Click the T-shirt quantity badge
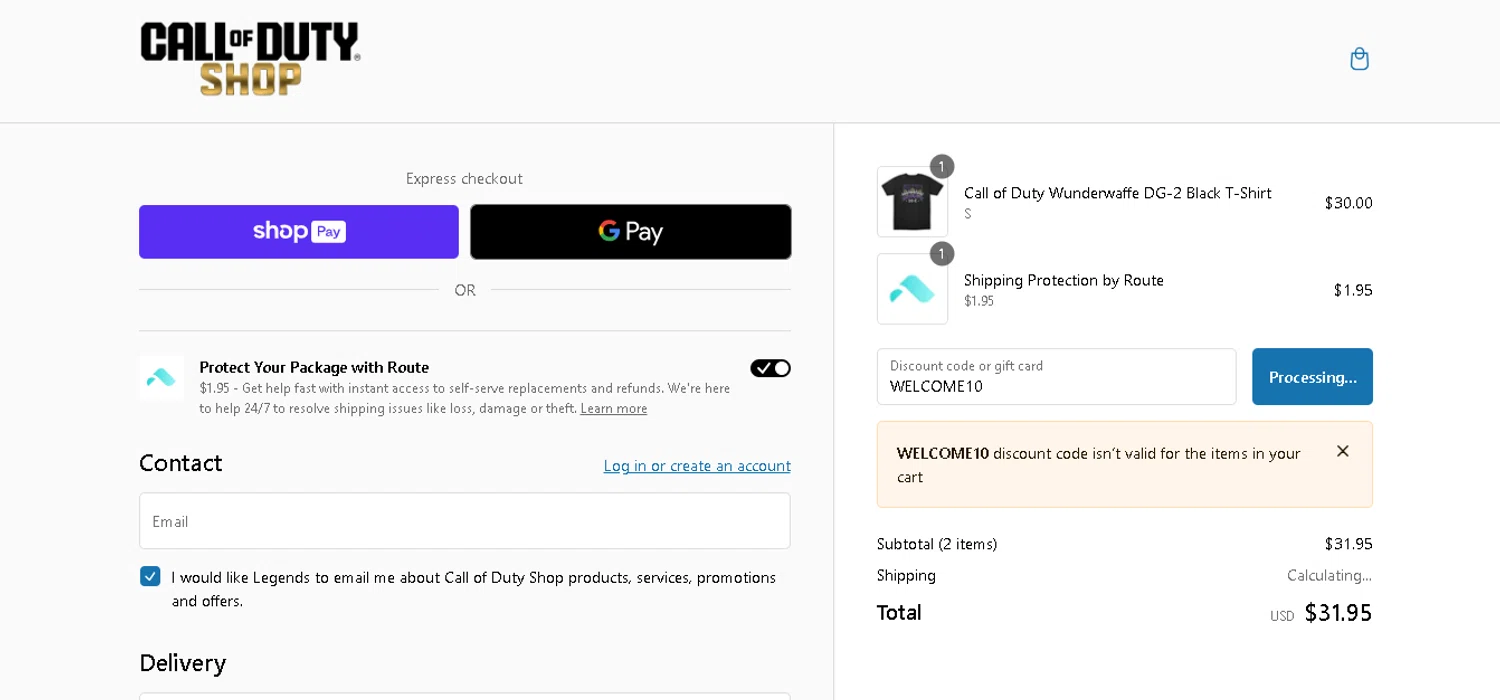The width and height of the screenshot is (1500, 700). 941,167
